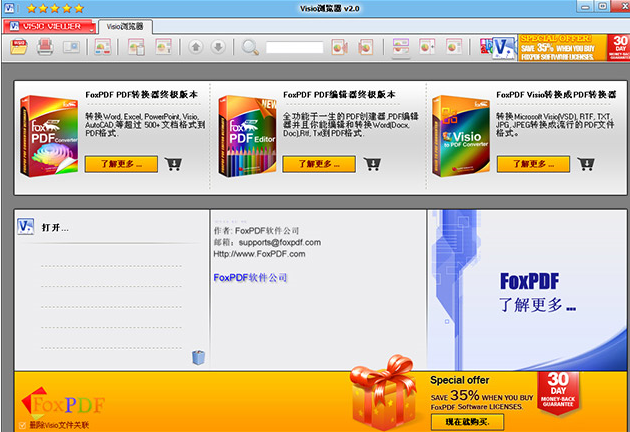
Task: Click the email supports@foxpdf.com
Action: pyautogui.click(x=280, y=242)
